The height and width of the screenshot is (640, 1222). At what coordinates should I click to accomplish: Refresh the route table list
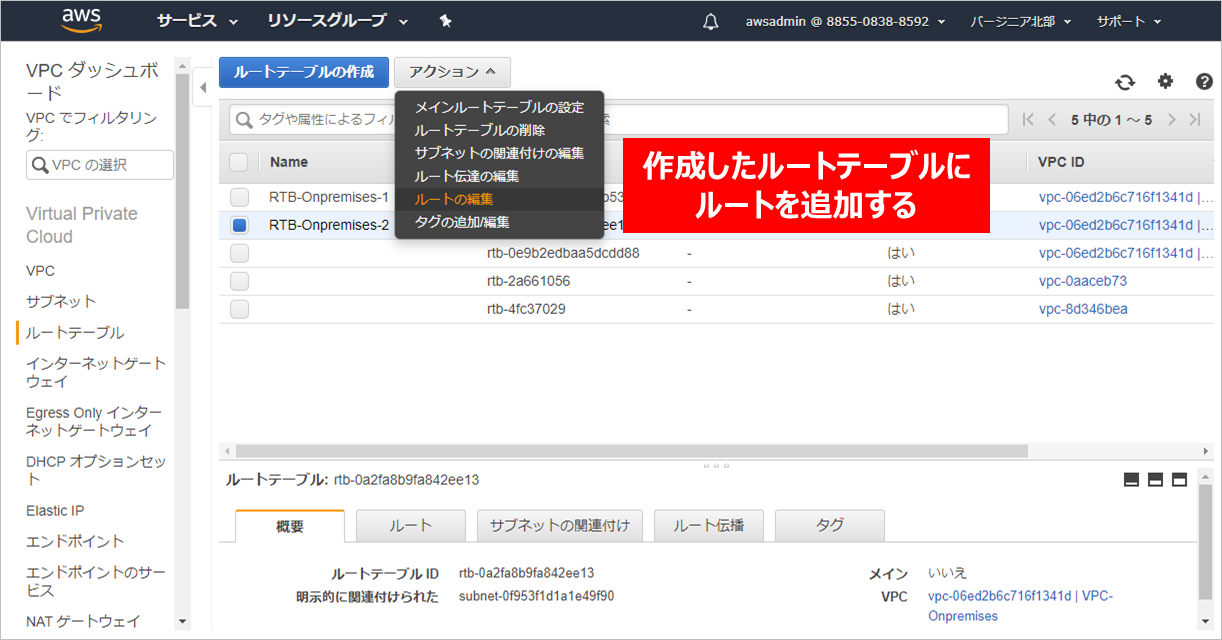pyautogui.click(x=1125, y=82)
